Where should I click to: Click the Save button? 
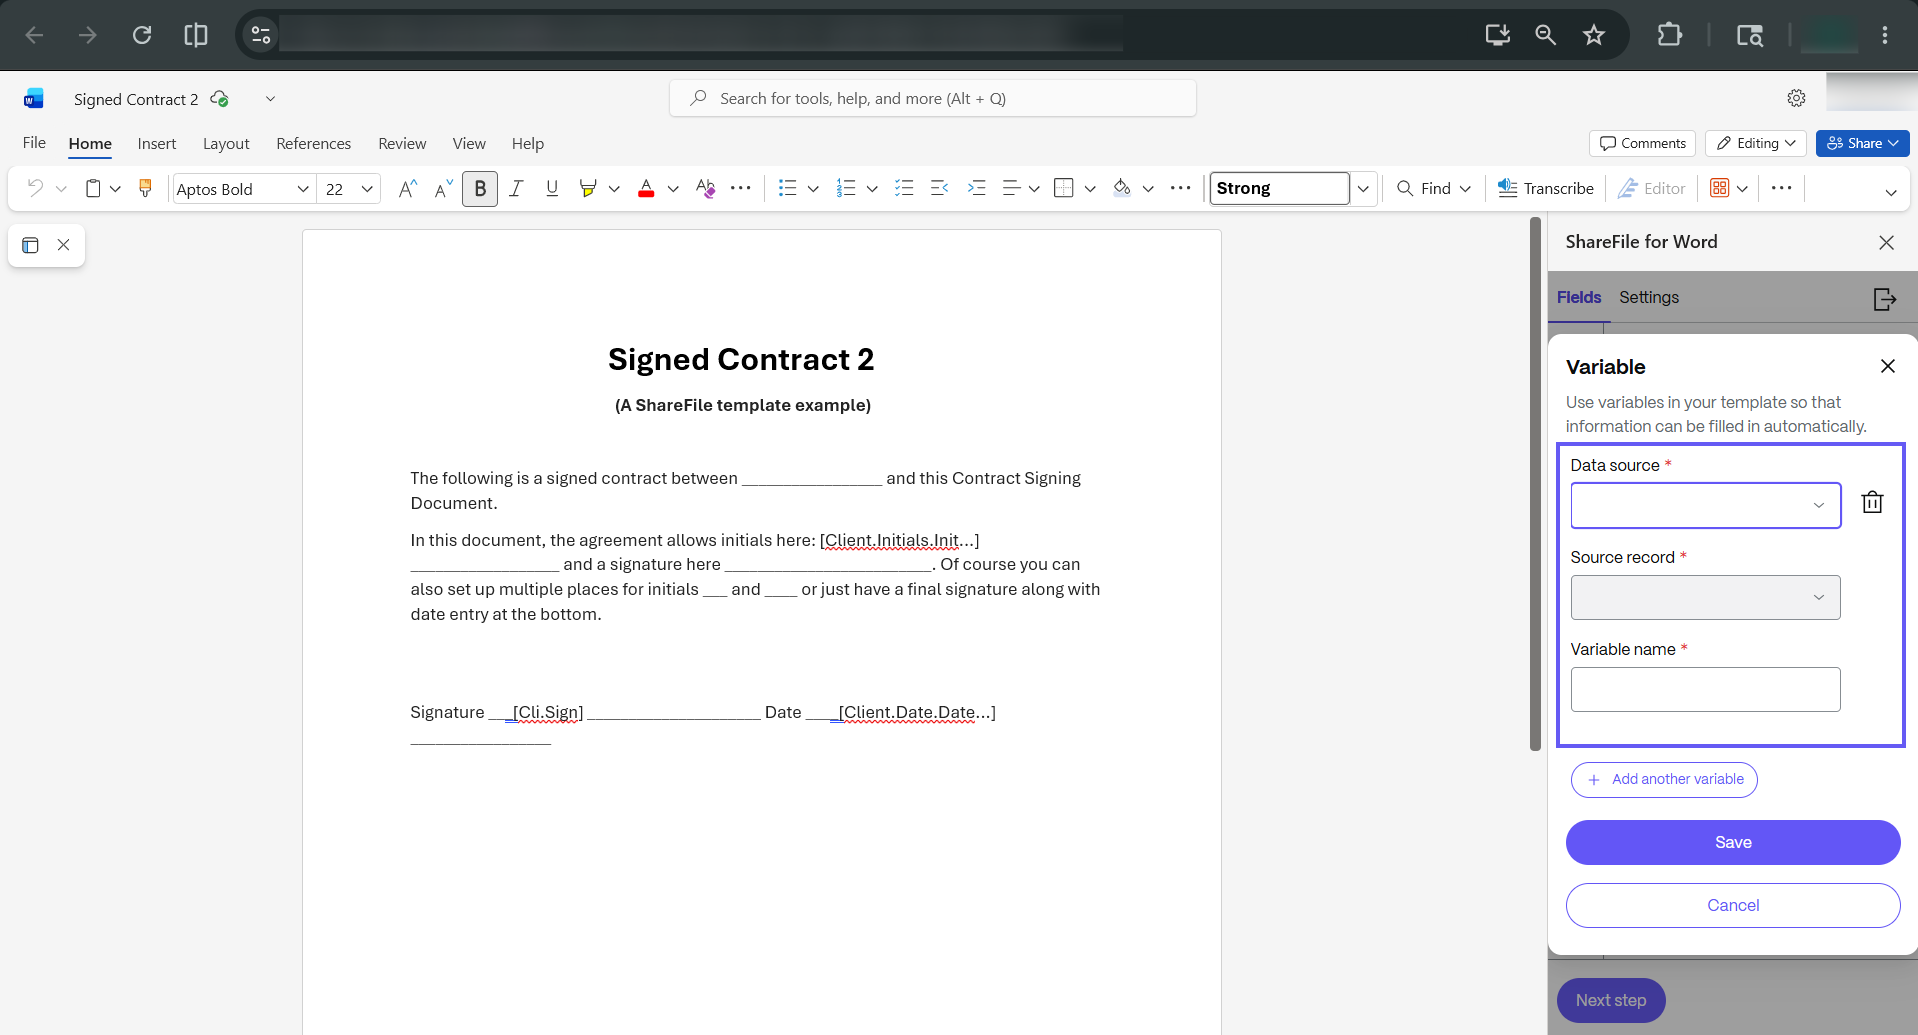[x=1733, y=842]
